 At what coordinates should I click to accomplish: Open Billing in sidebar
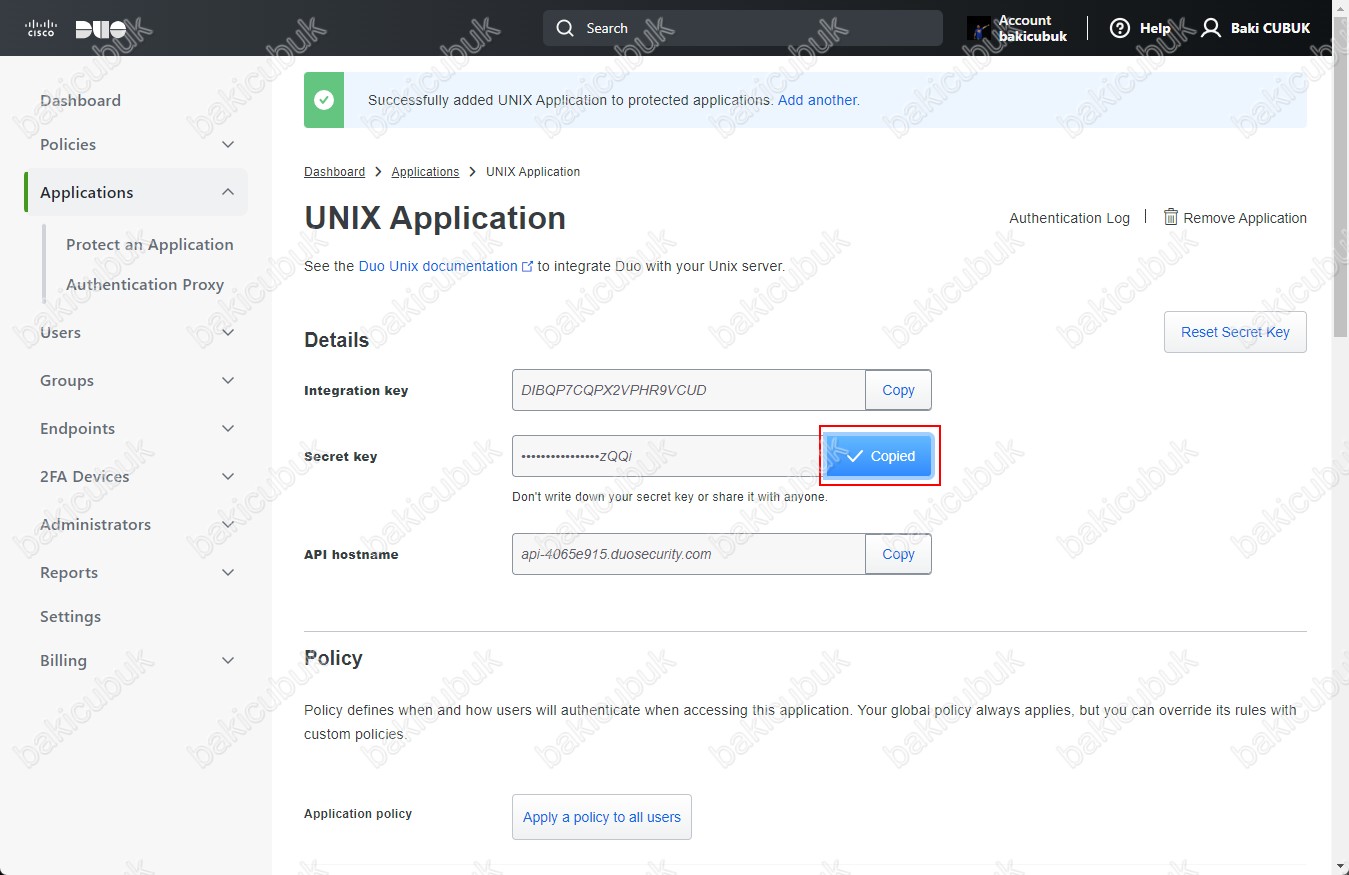coord(63,660)
